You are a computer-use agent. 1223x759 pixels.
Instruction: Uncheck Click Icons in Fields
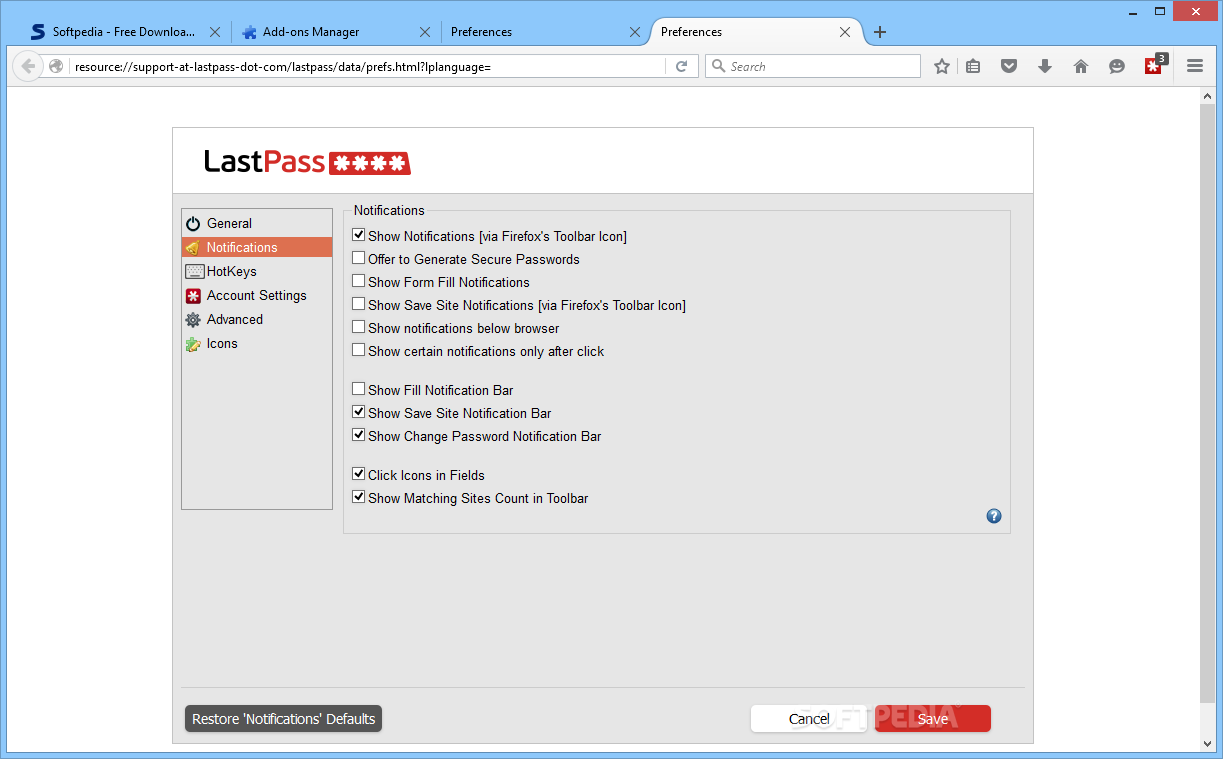(x=359, y=474)
